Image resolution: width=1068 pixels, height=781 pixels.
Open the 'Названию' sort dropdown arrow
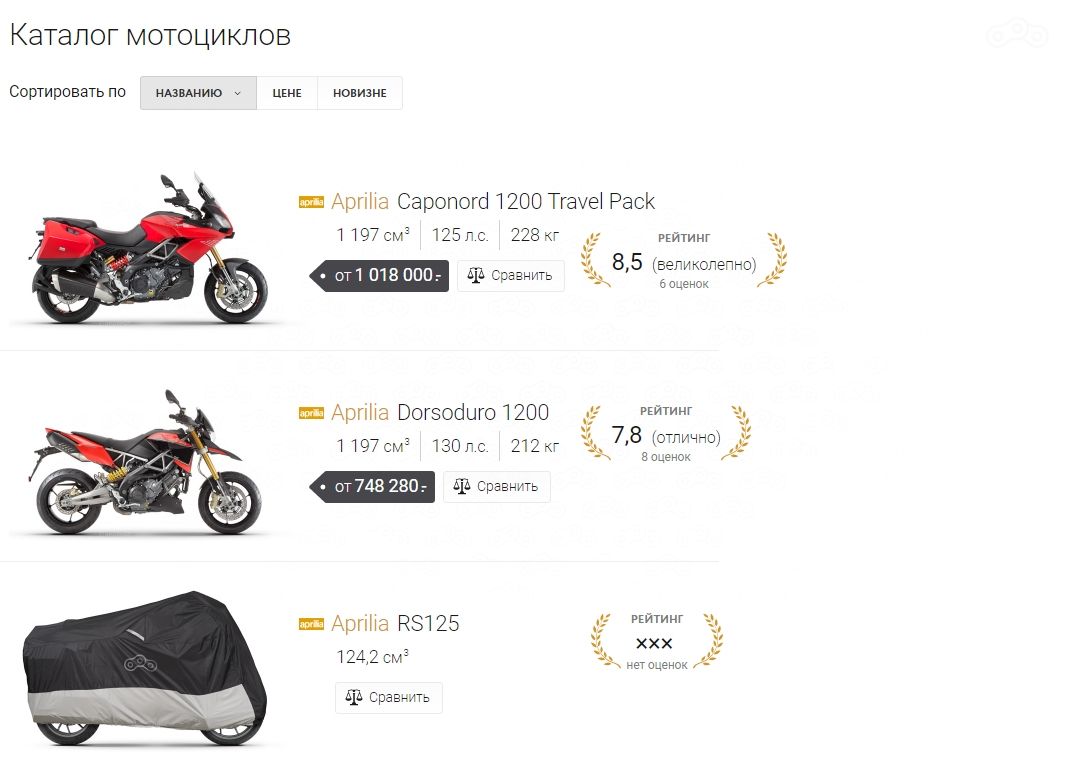pos(238,93)
